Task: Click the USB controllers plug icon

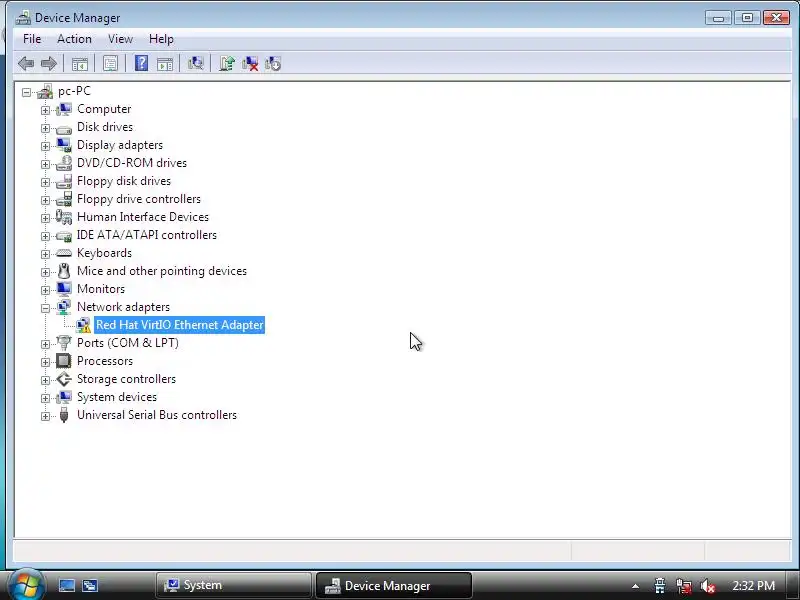Action: coord(64,415)
